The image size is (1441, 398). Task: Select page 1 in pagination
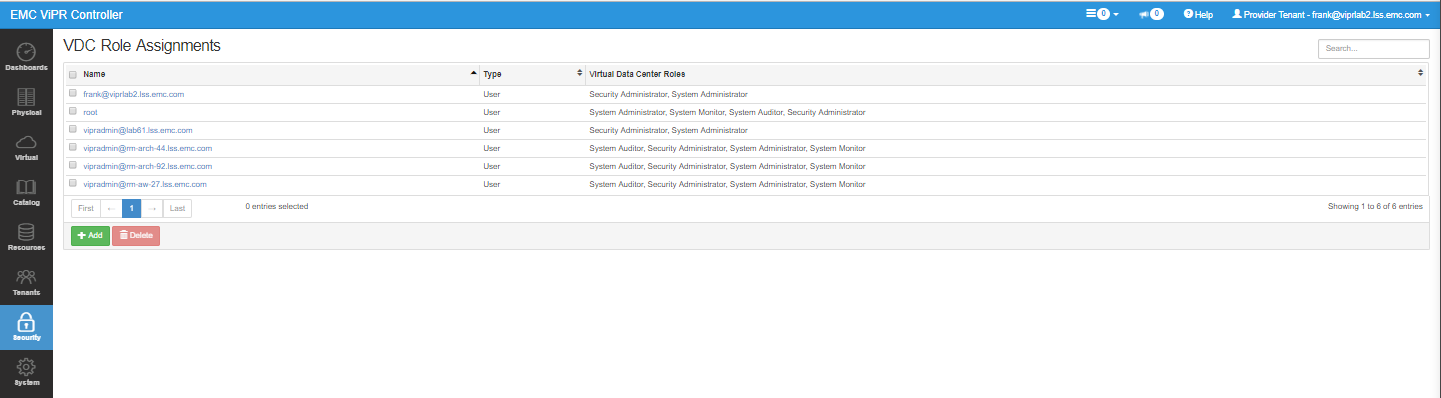[132, 208]
